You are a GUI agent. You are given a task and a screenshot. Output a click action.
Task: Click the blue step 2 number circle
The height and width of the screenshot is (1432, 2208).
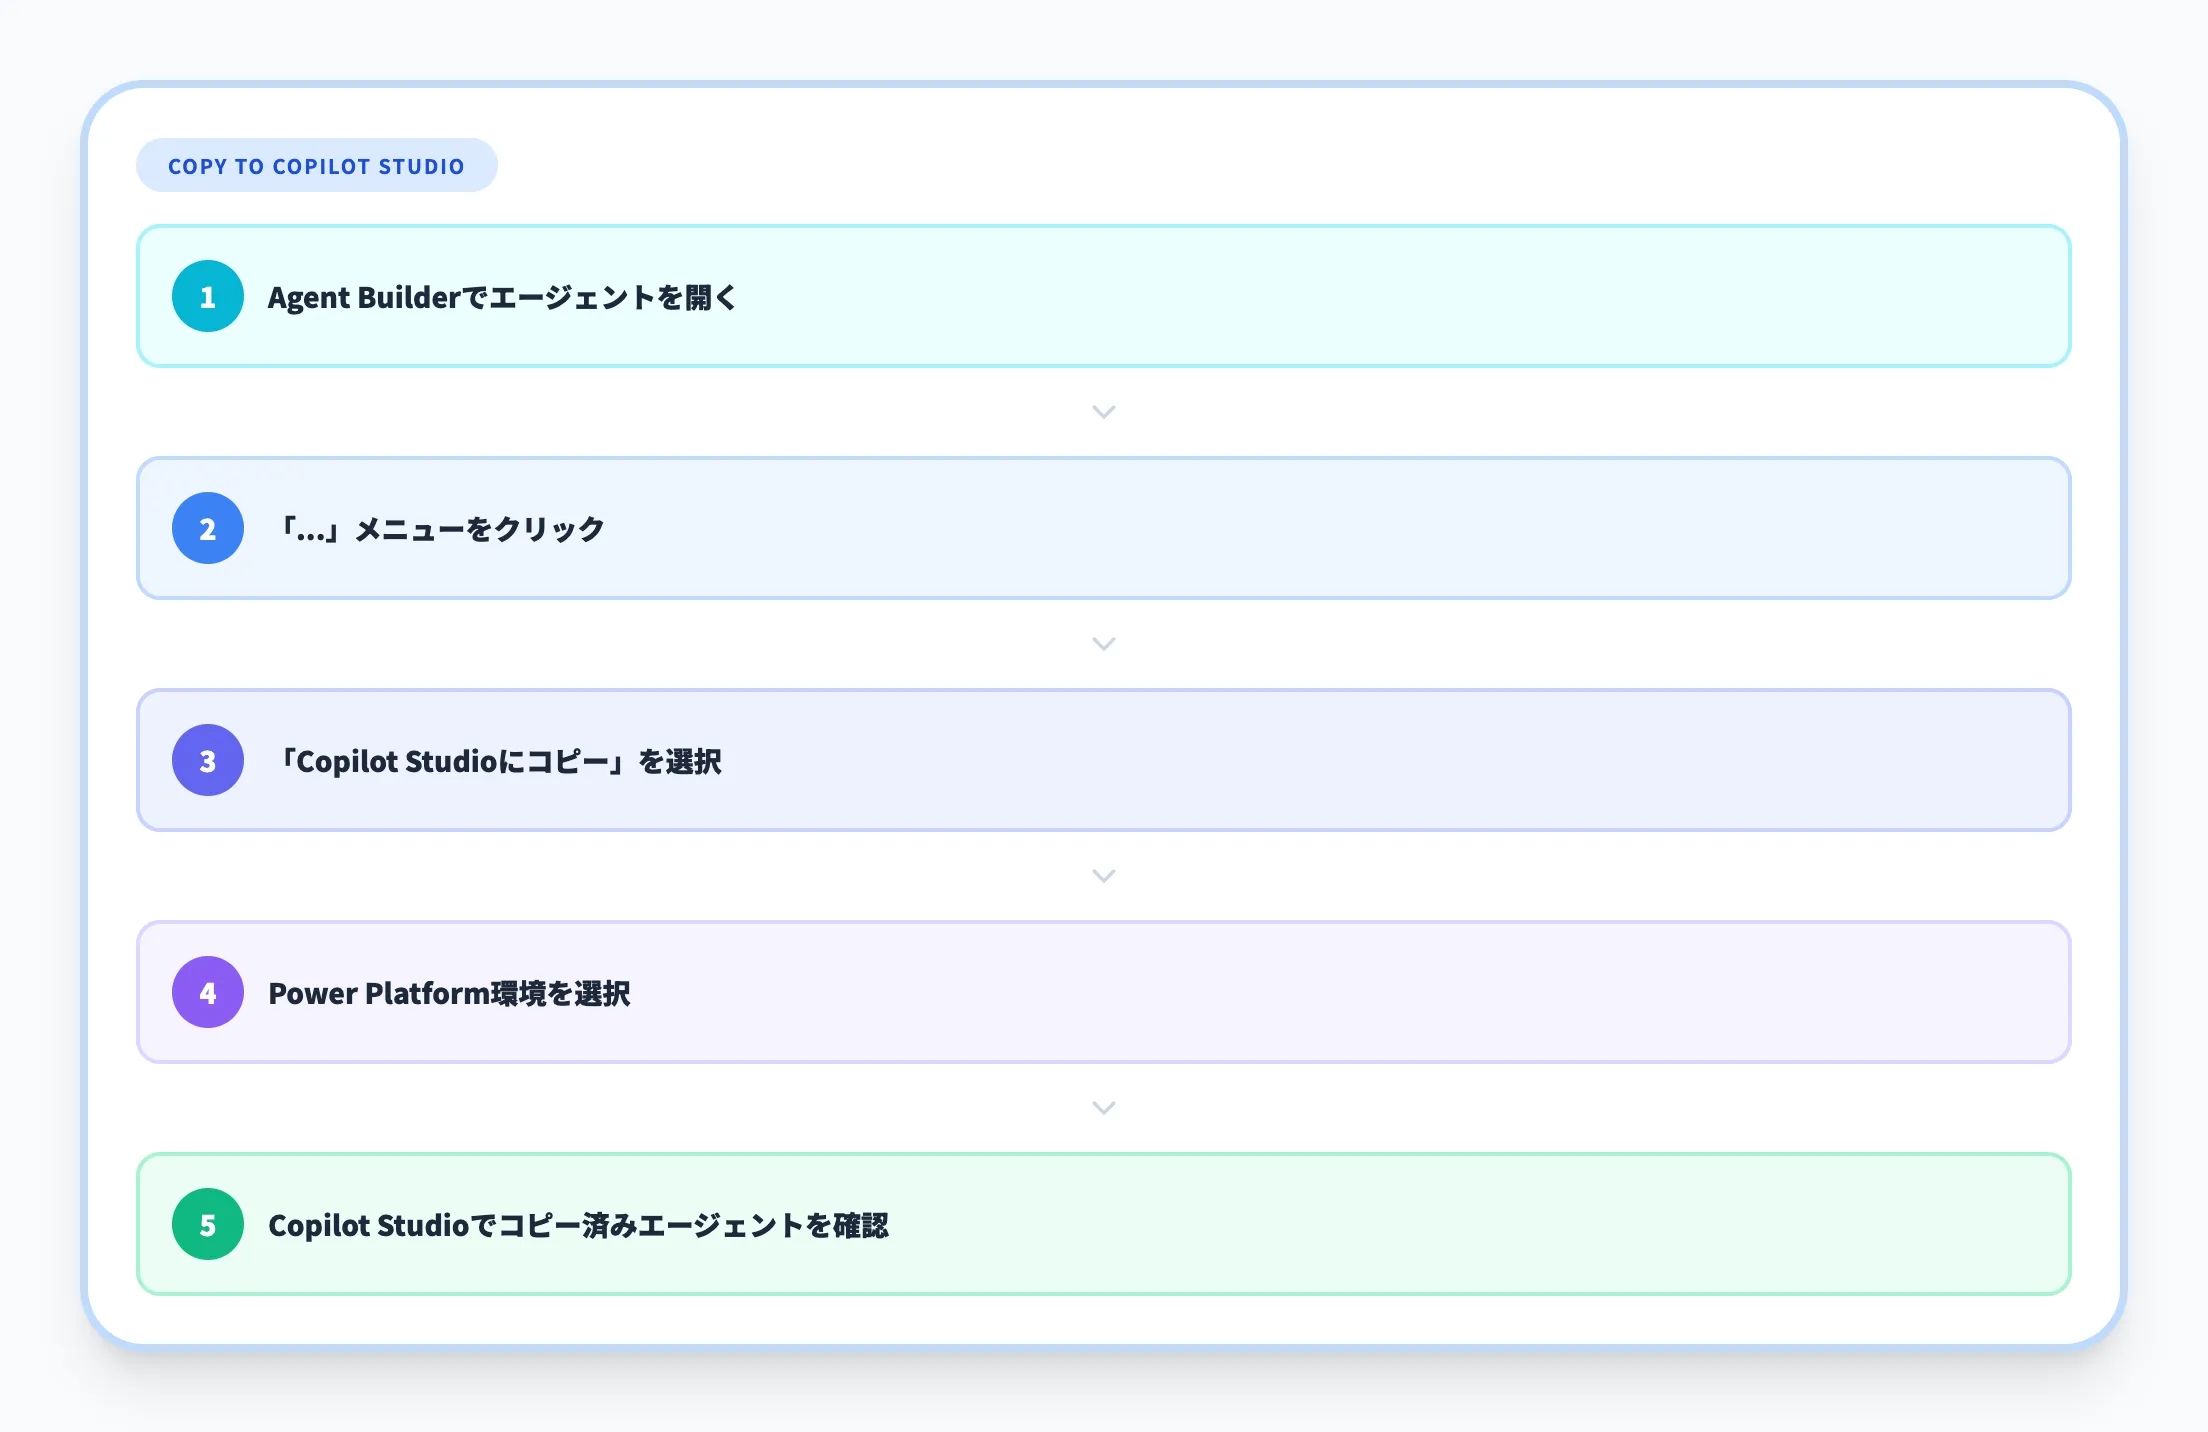[208, 528]
